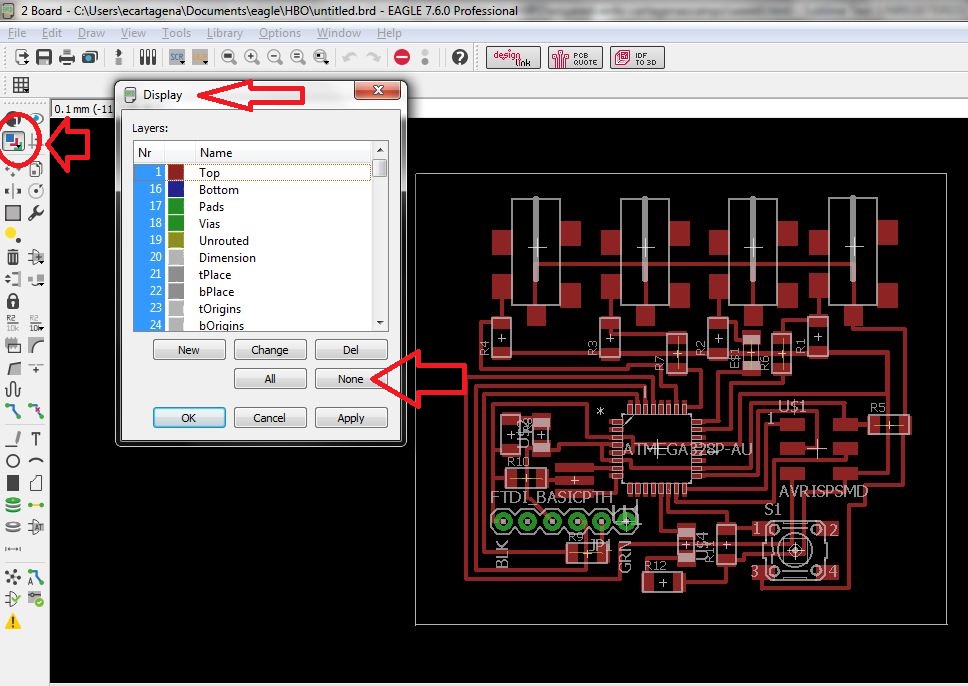Select the Mirror tool icon
Image resolution: width=968 pixels, height=686 pixels.
click(x=13, y=191)
